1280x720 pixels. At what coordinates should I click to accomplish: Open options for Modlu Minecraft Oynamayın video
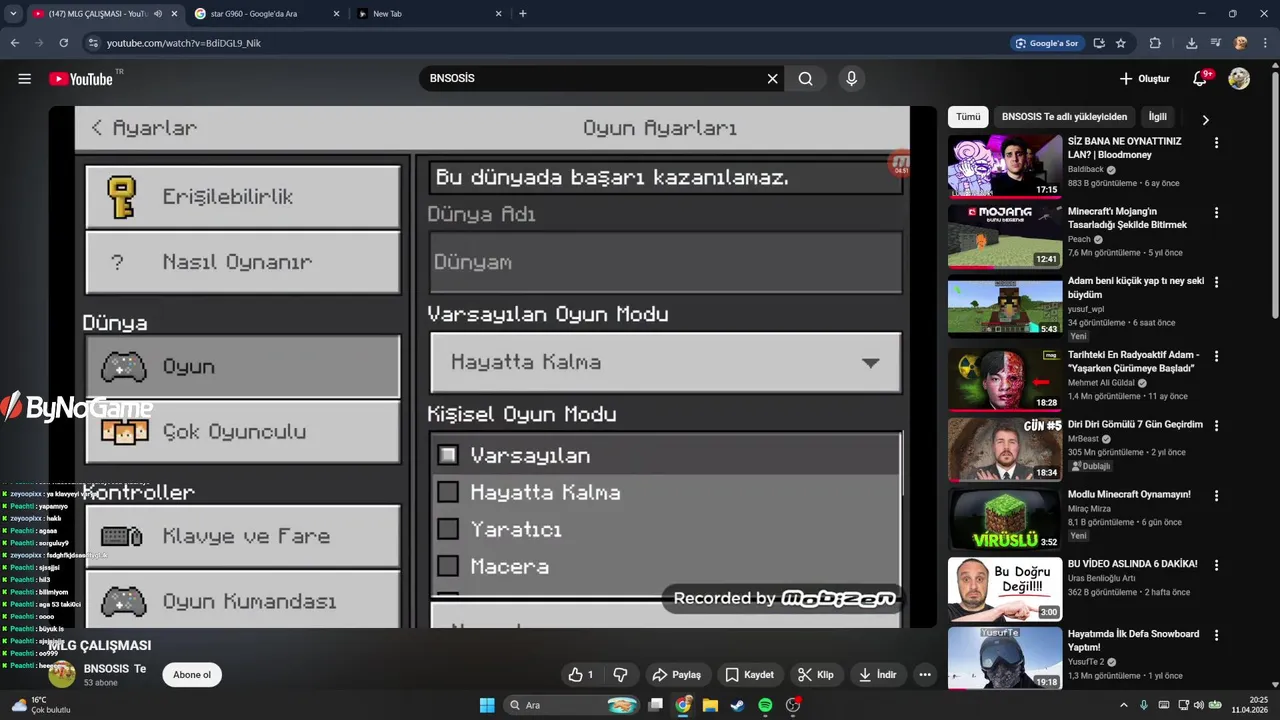click(1216, 496)
